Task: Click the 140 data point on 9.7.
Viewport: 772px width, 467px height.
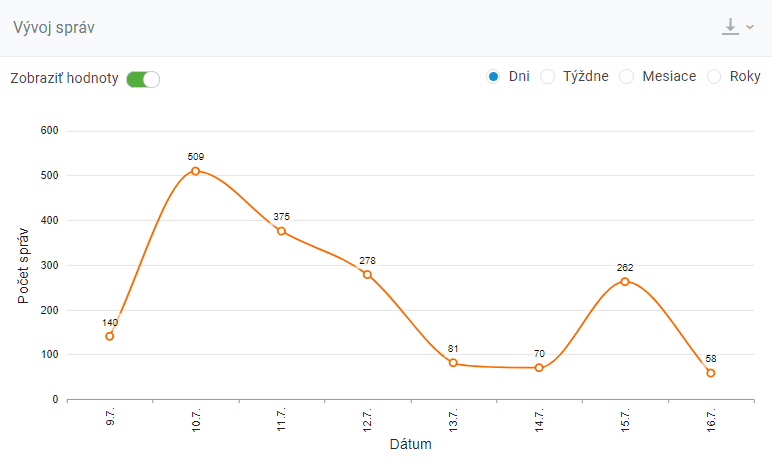Action: 110,337
